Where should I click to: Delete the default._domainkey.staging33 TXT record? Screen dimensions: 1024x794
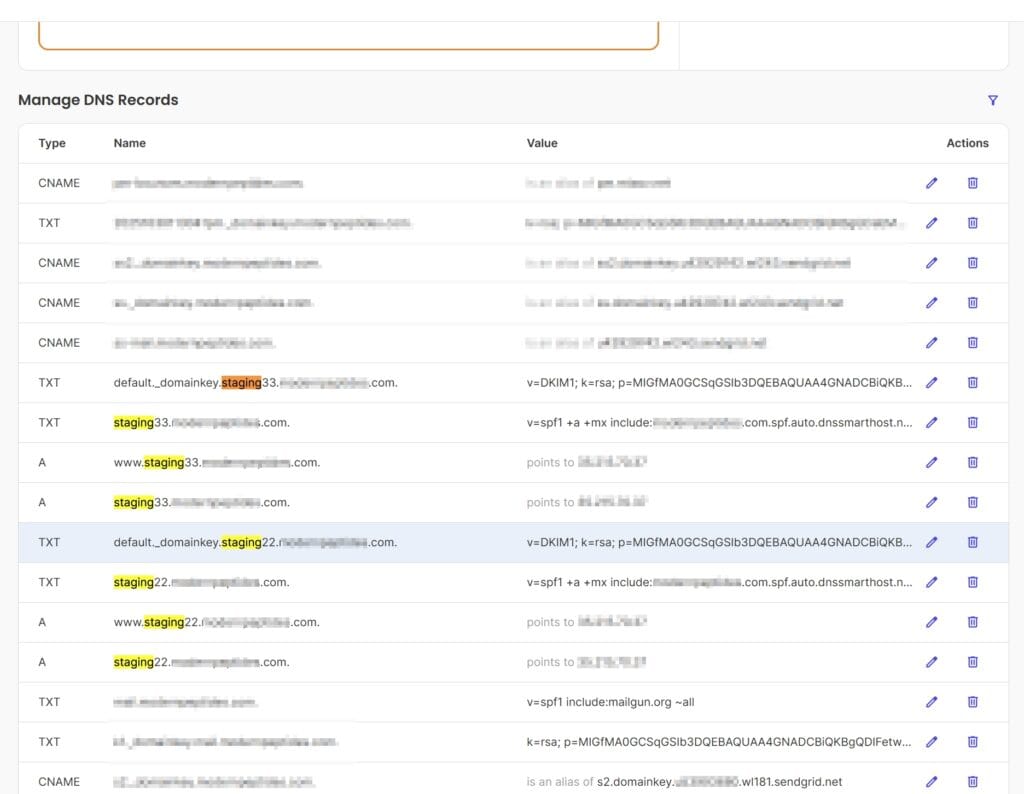pos(972,382)
